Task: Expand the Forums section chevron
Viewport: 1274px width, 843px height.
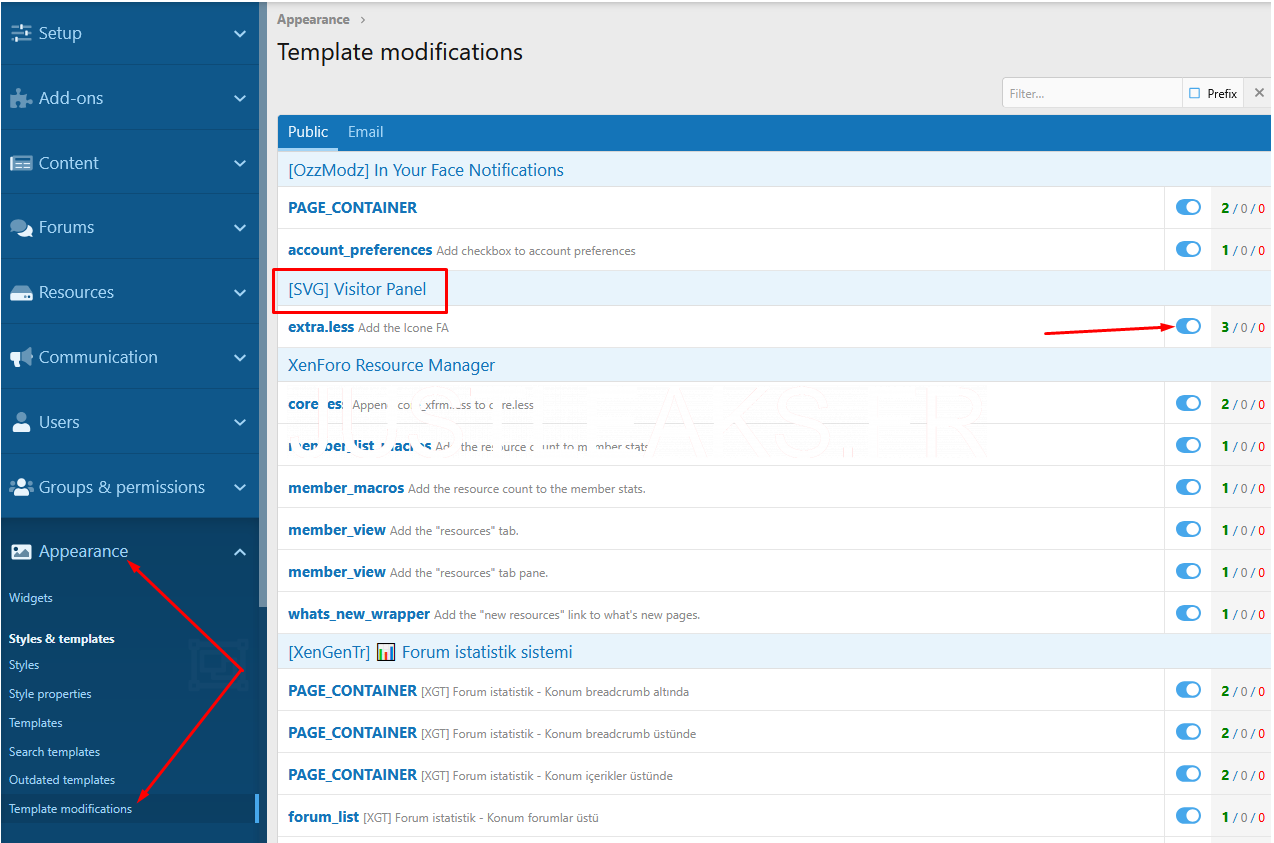Action: click(x=240, y=228)
